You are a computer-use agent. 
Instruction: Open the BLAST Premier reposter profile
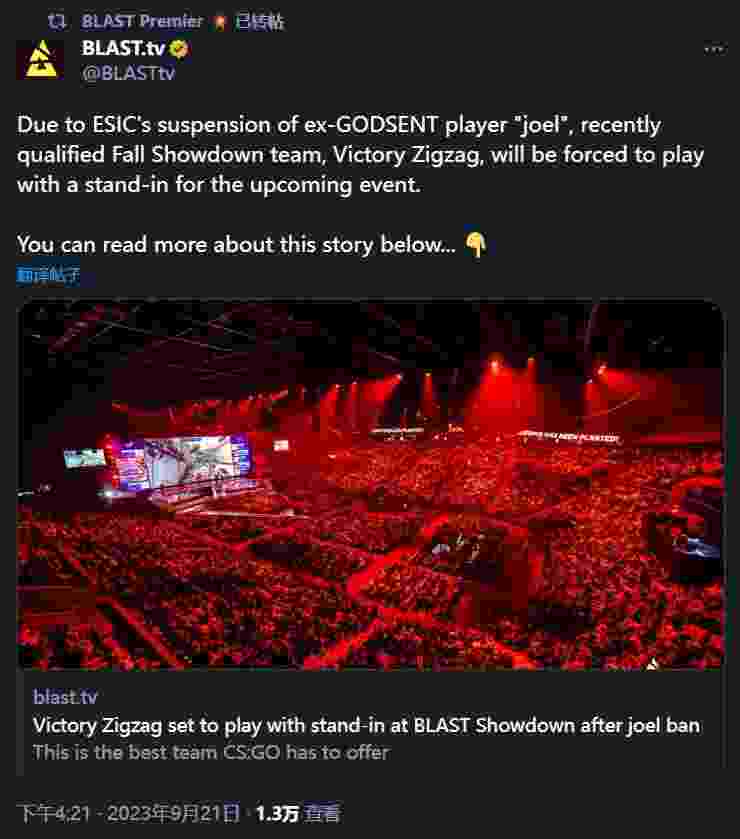(142, 21)
